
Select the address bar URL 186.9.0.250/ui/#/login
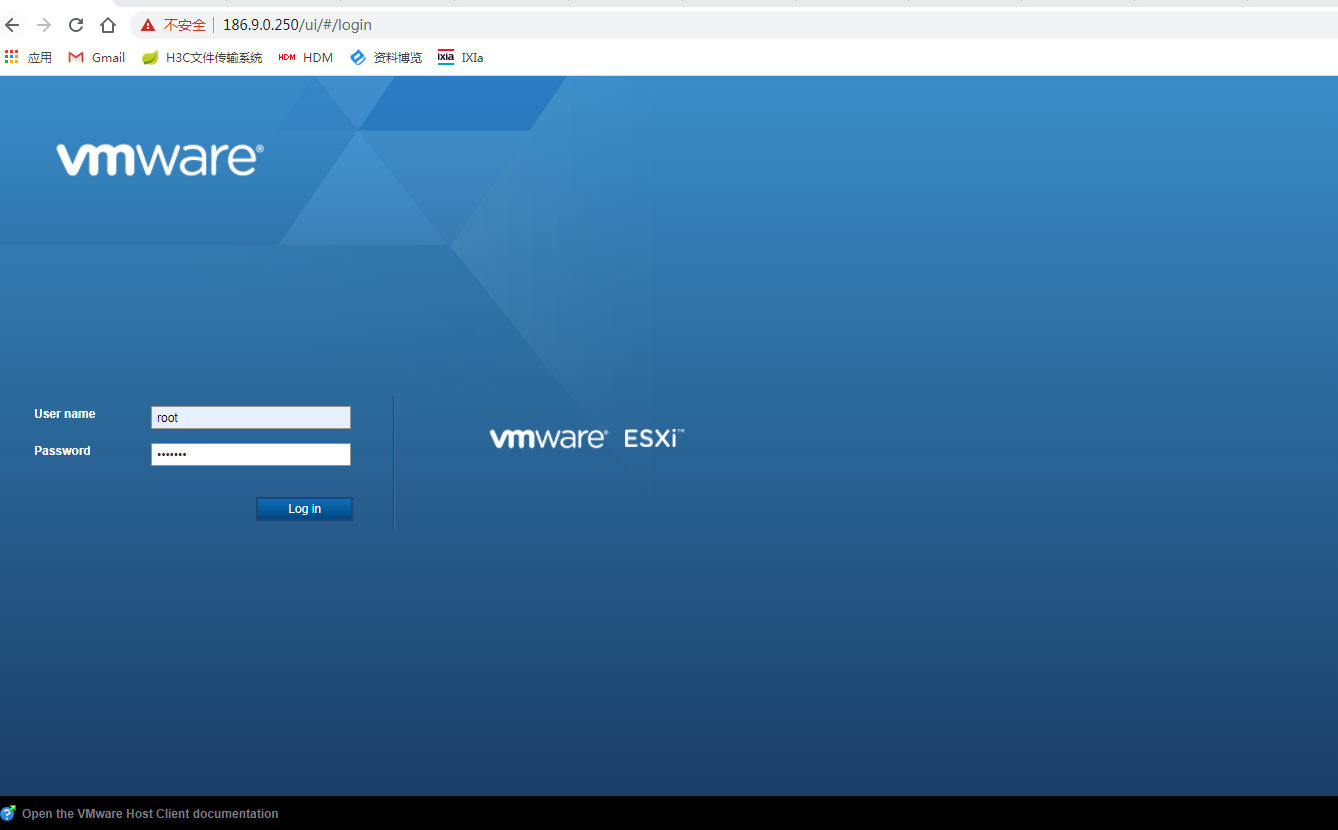(x=297, y=25)
